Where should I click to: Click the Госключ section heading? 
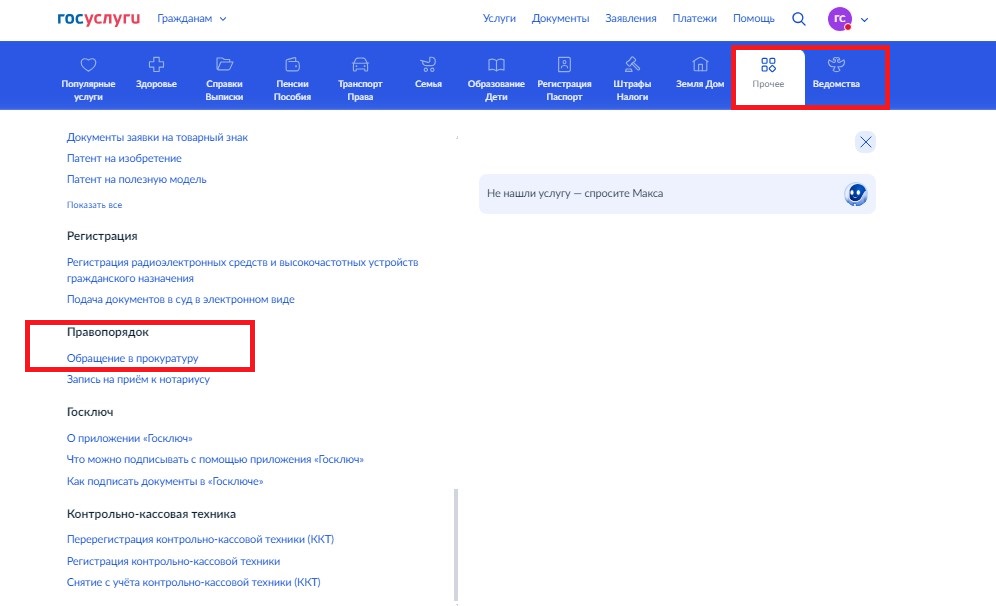[x=90, y=412]
